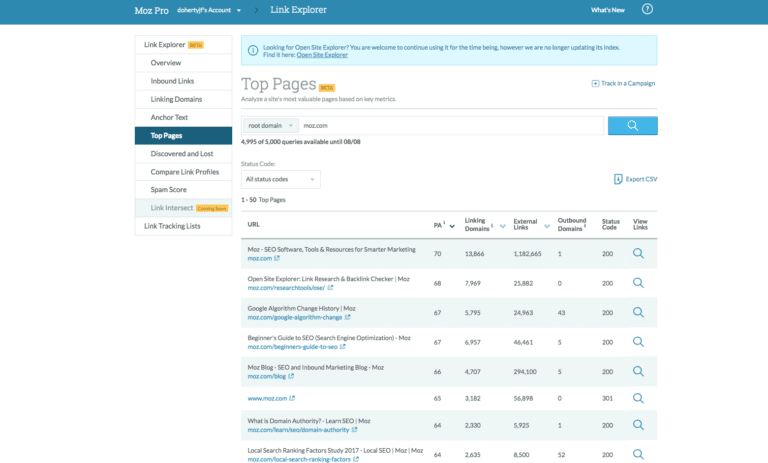View links for Google Algorithm Change History row
Screen dimensions: 768x463
[x=638, y=312]
